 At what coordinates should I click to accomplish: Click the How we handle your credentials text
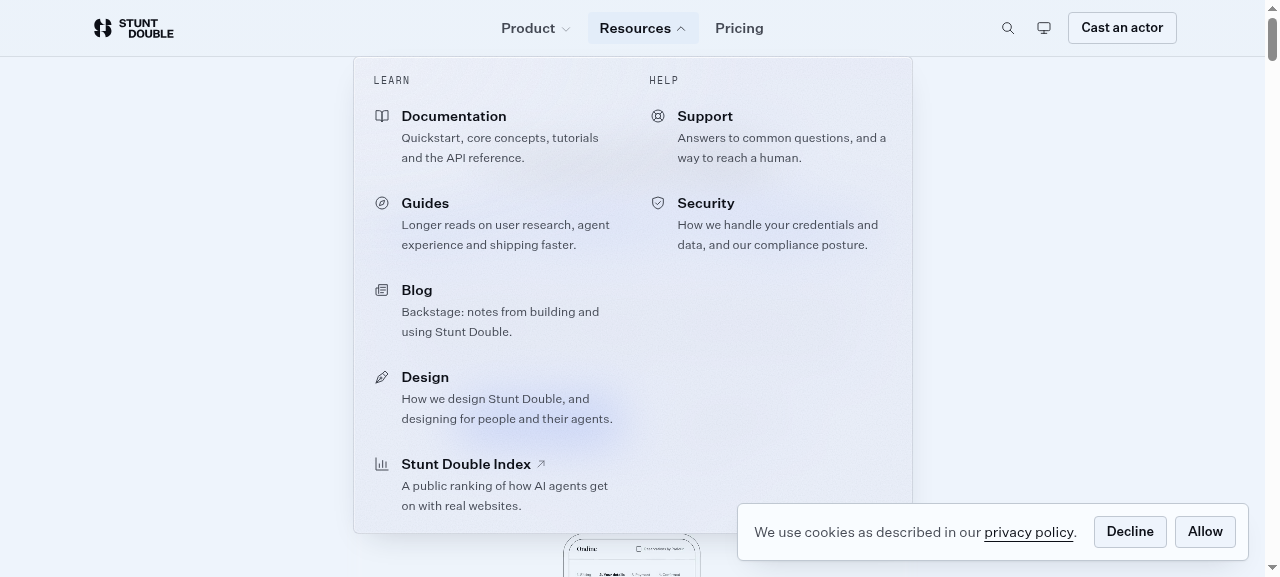[778, 235]
